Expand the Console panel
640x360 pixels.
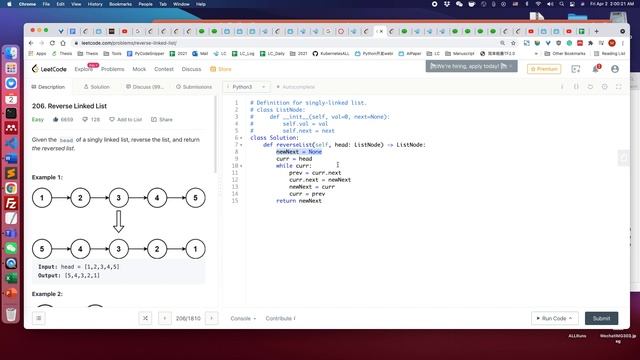tap(243, 318)
